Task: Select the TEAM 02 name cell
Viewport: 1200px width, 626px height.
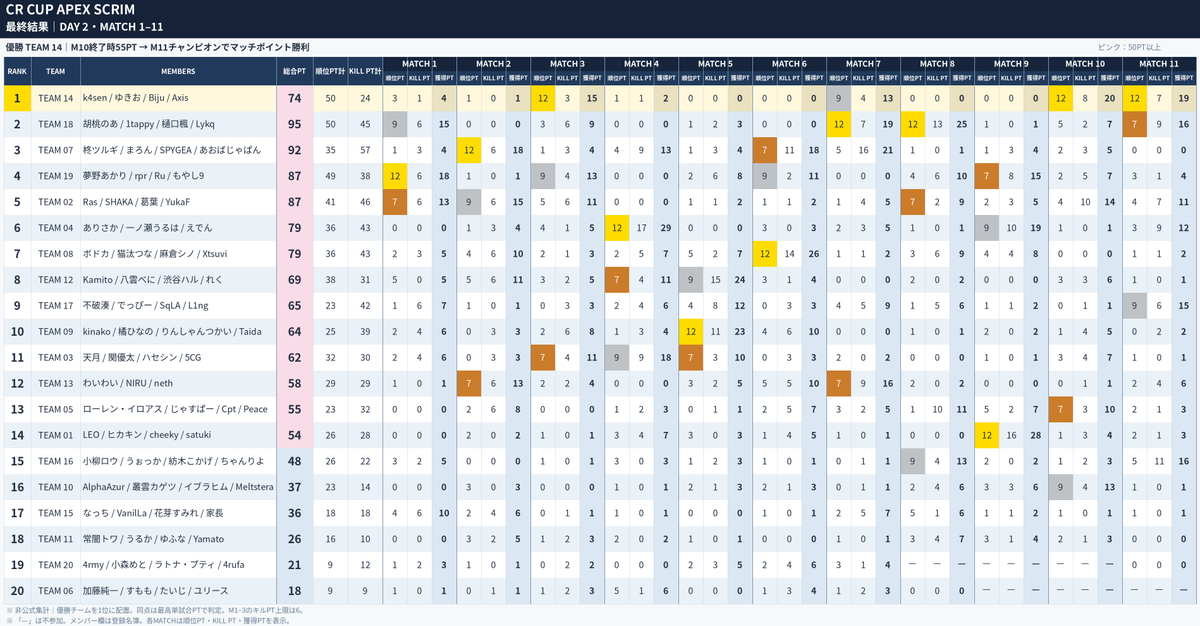Action: click(56, 202)
